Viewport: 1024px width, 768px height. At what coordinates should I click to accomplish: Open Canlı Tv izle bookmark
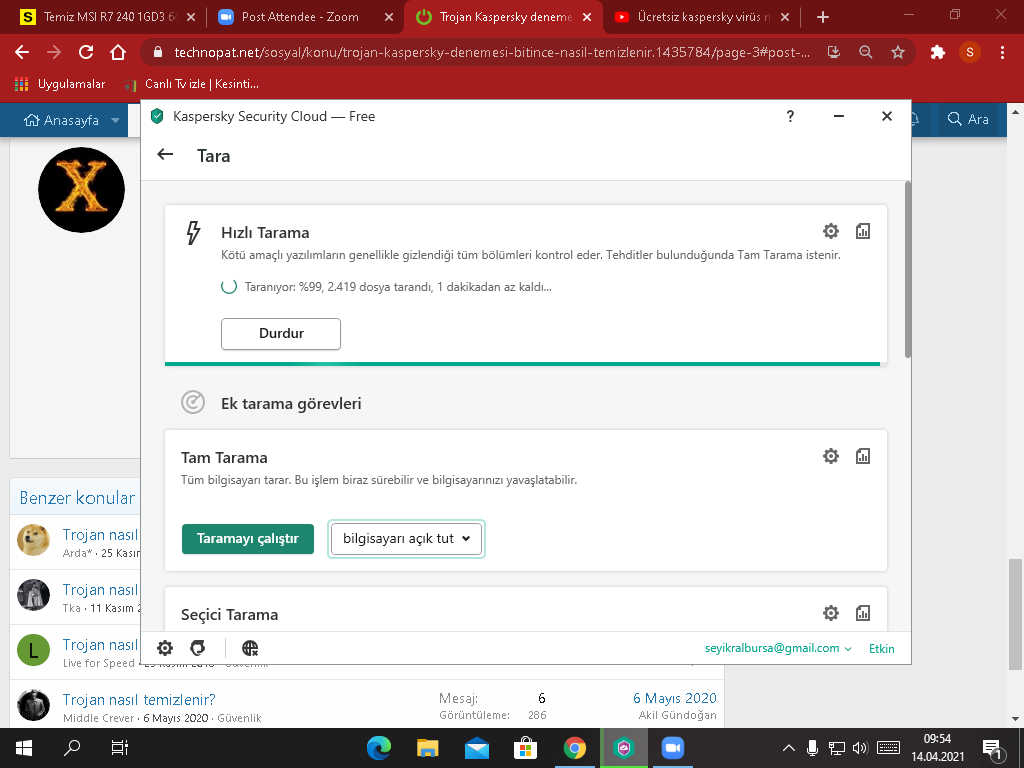(x=191, y=84)
